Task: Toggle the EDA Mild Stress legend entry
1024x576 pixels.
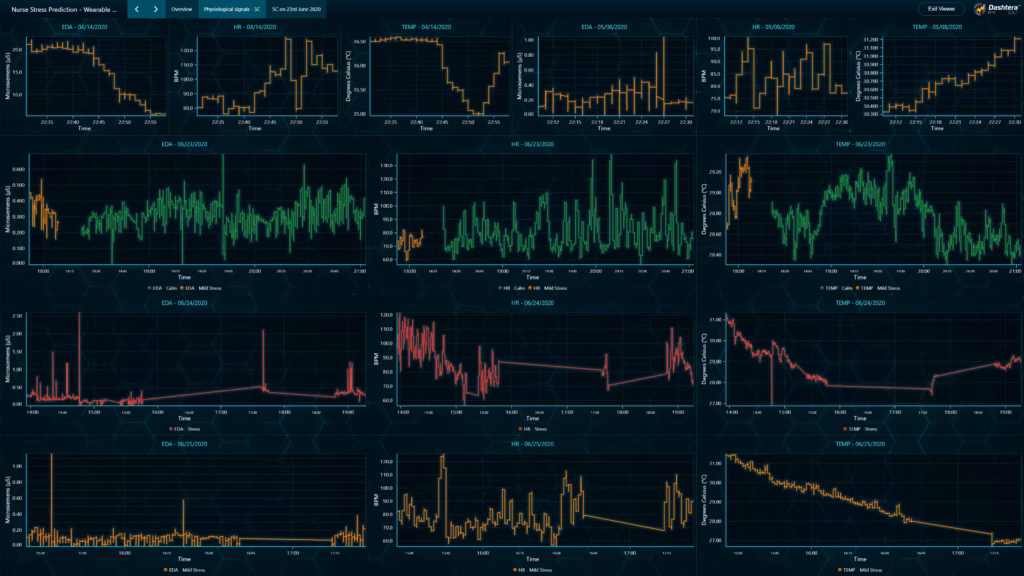Action: coord(164,568)
